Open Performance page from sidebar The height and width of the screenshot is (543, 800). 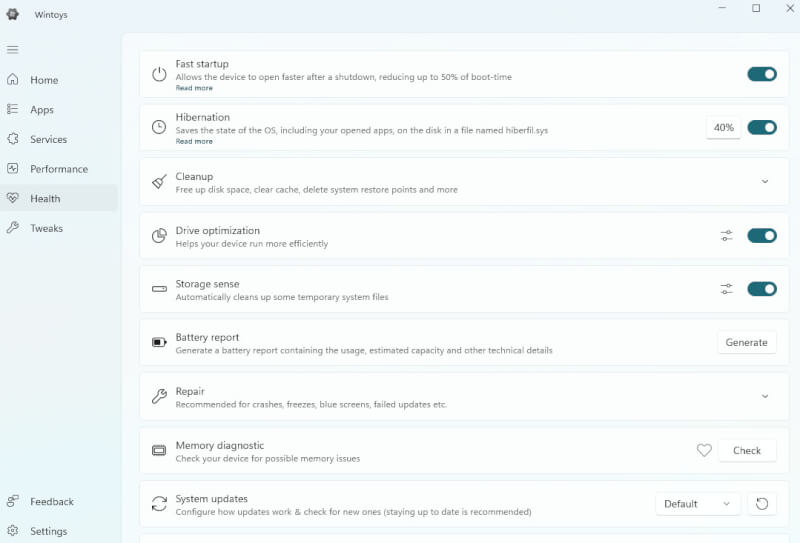pos(58,169)
